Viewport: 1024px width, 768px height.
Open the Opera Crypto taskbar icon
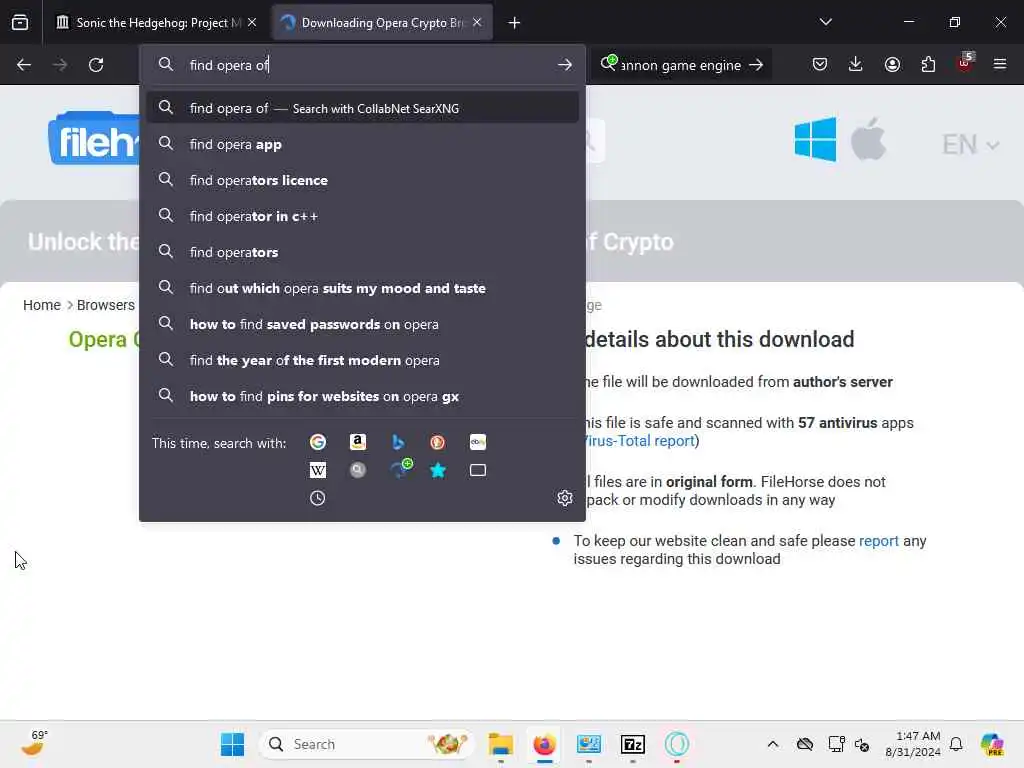677,744
